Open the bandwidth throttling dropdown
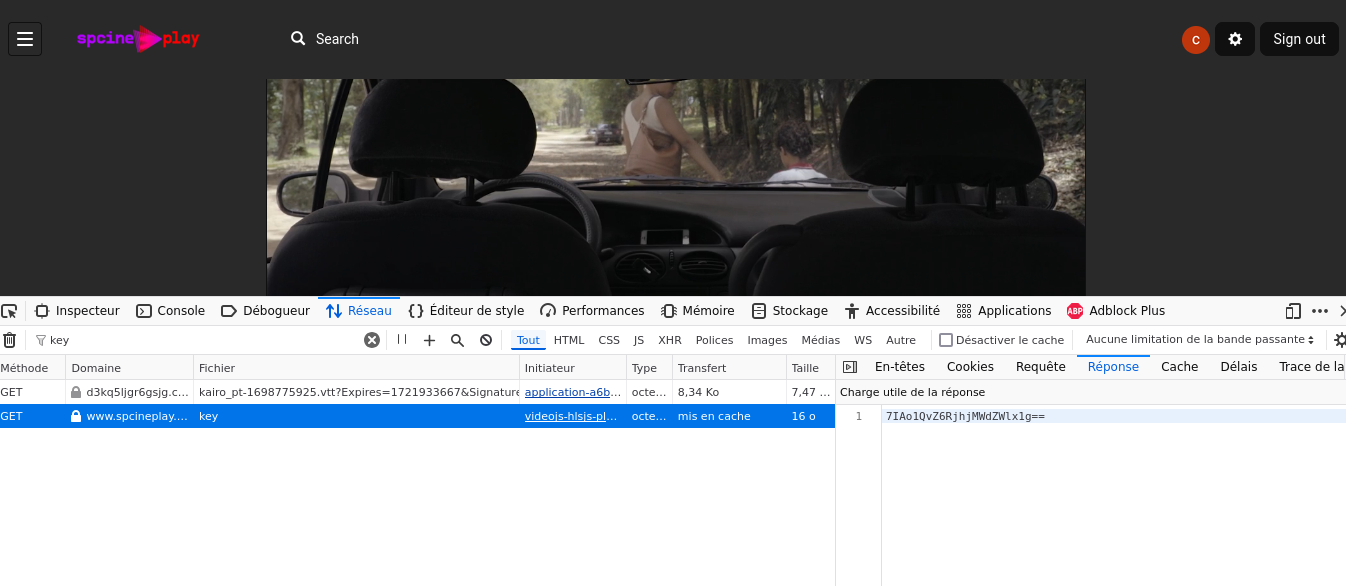This screenshot has width=1346, height=586. [1200, 340]
